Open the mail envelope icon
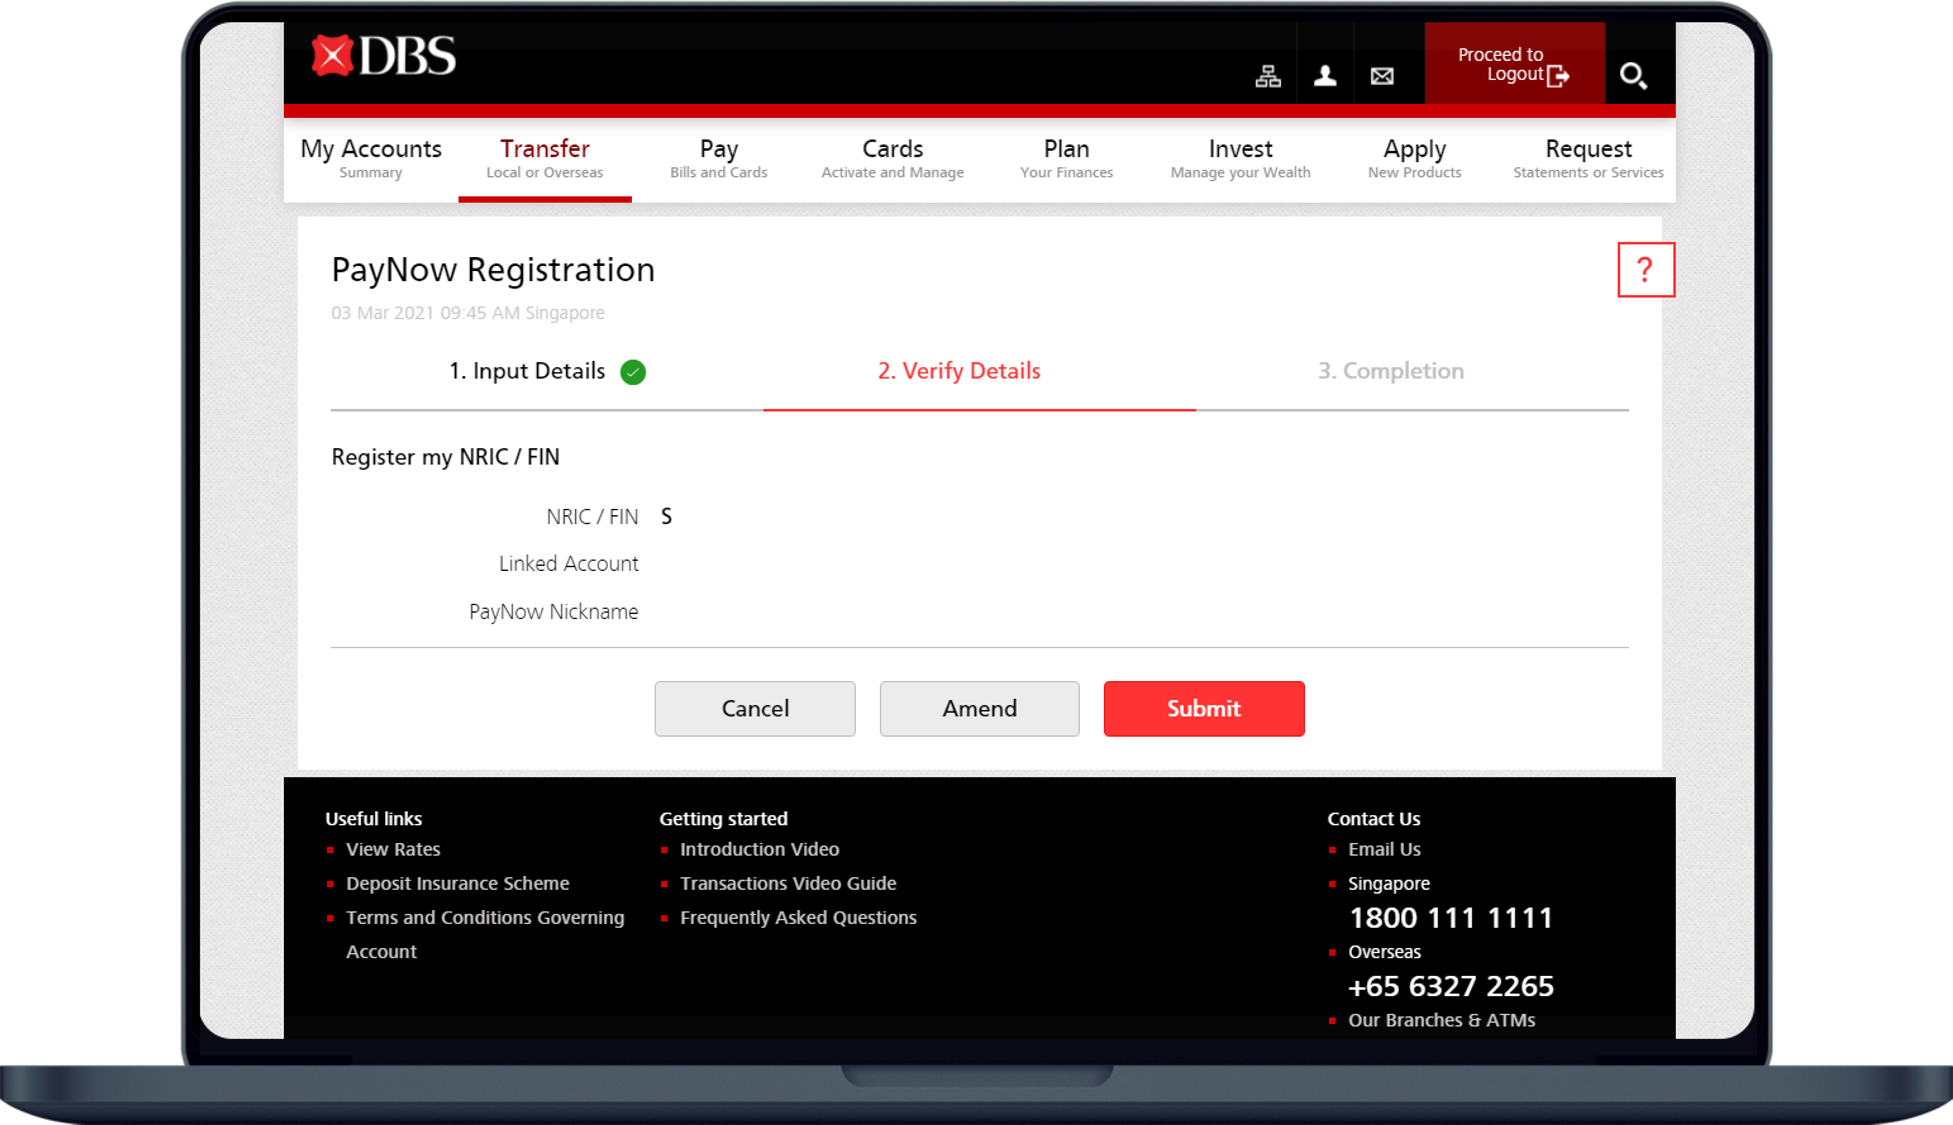This screenshot has width=1953, height=1125. point(1382,76)
